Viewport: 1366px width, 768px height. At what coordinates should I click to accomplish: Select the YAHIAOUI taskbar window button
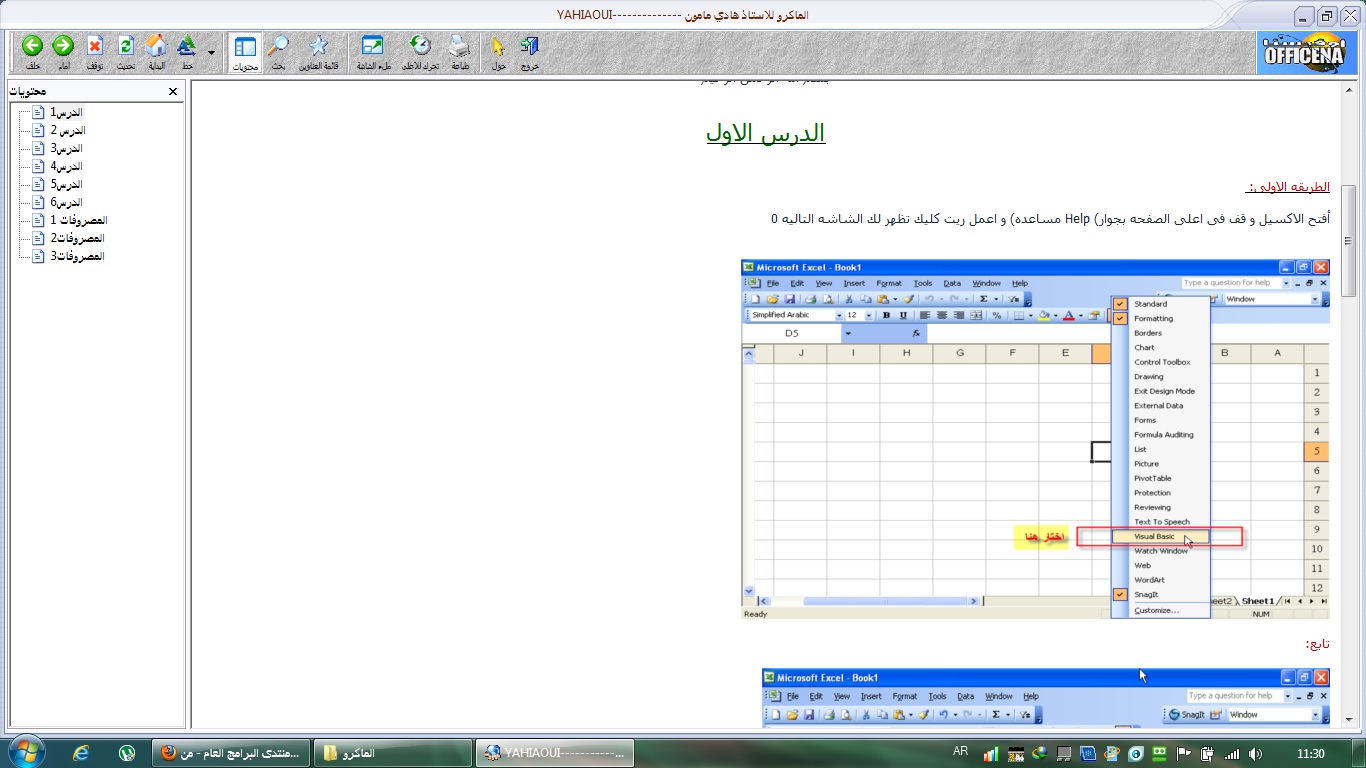click(x=554, y=753)
